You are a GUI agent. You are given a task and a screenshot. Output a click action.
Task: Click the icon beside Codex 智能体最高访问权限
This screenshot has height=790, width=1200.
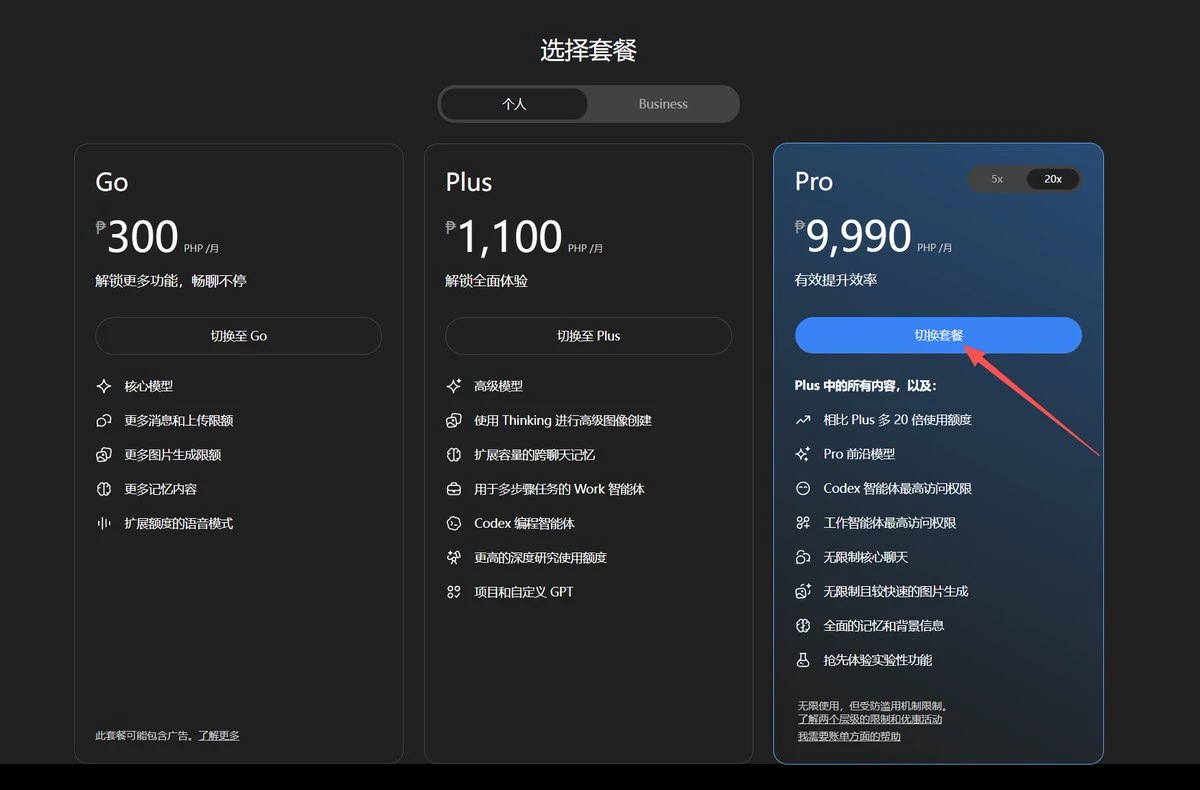click(x=802, y=488)
